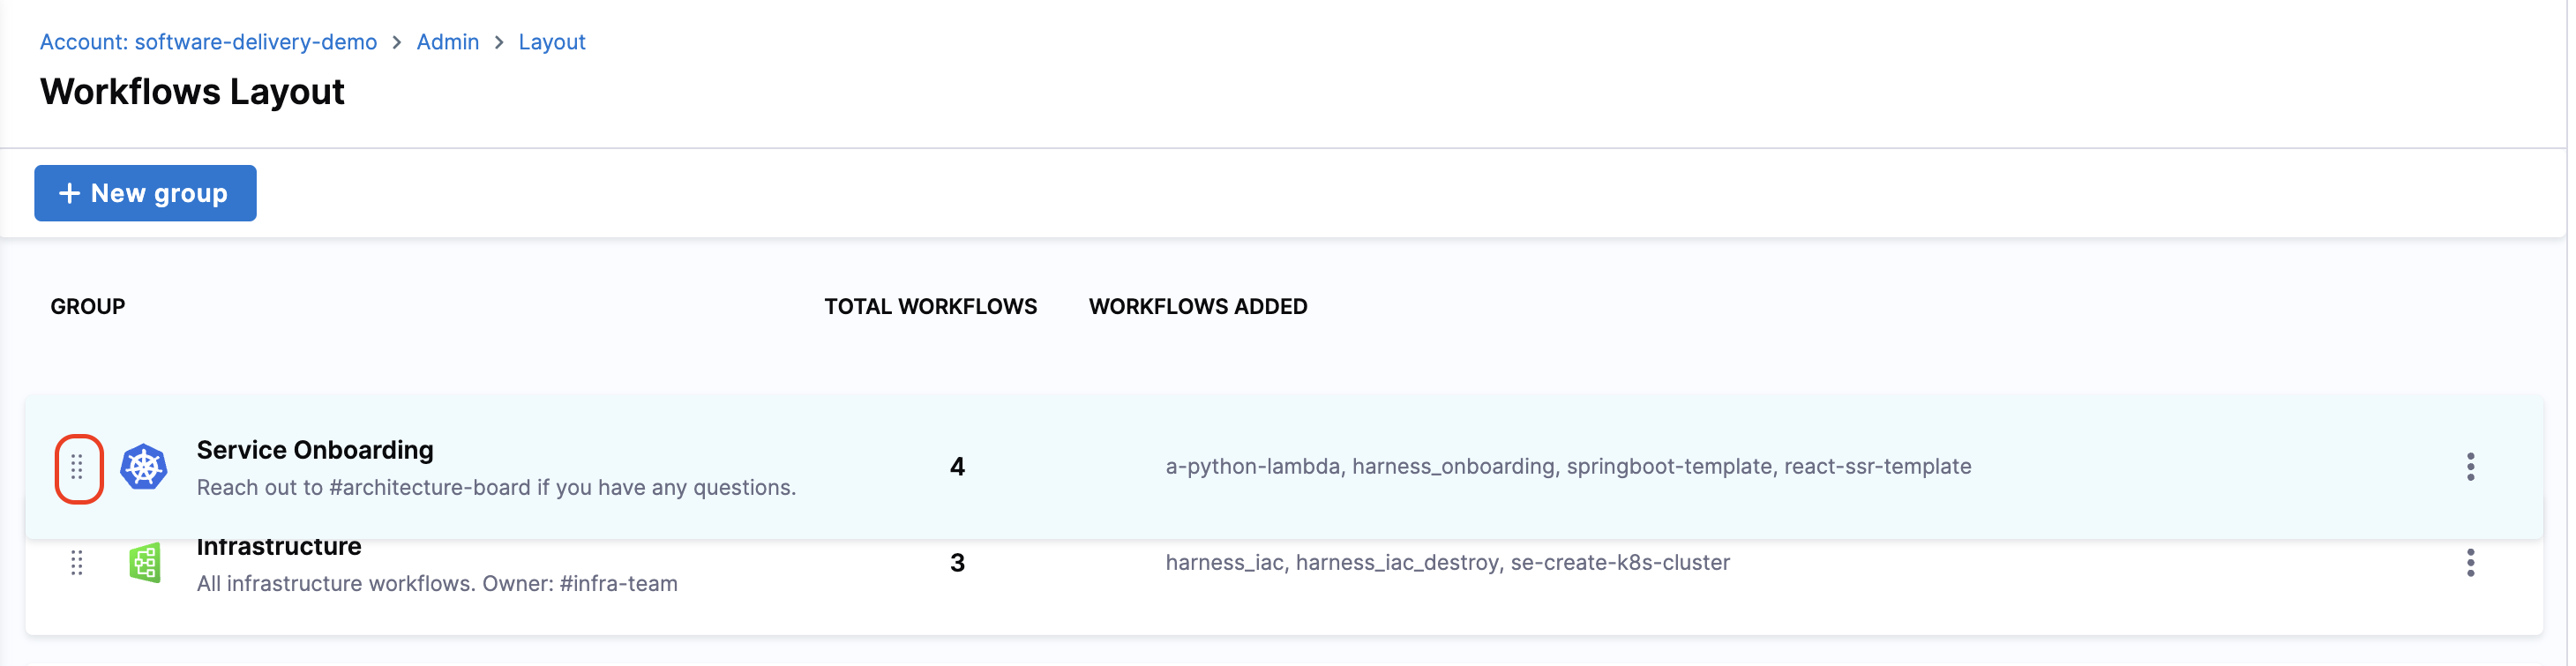
Task: Click the chevron after the account breadcrumb
Action: click(x=397, y=43)
